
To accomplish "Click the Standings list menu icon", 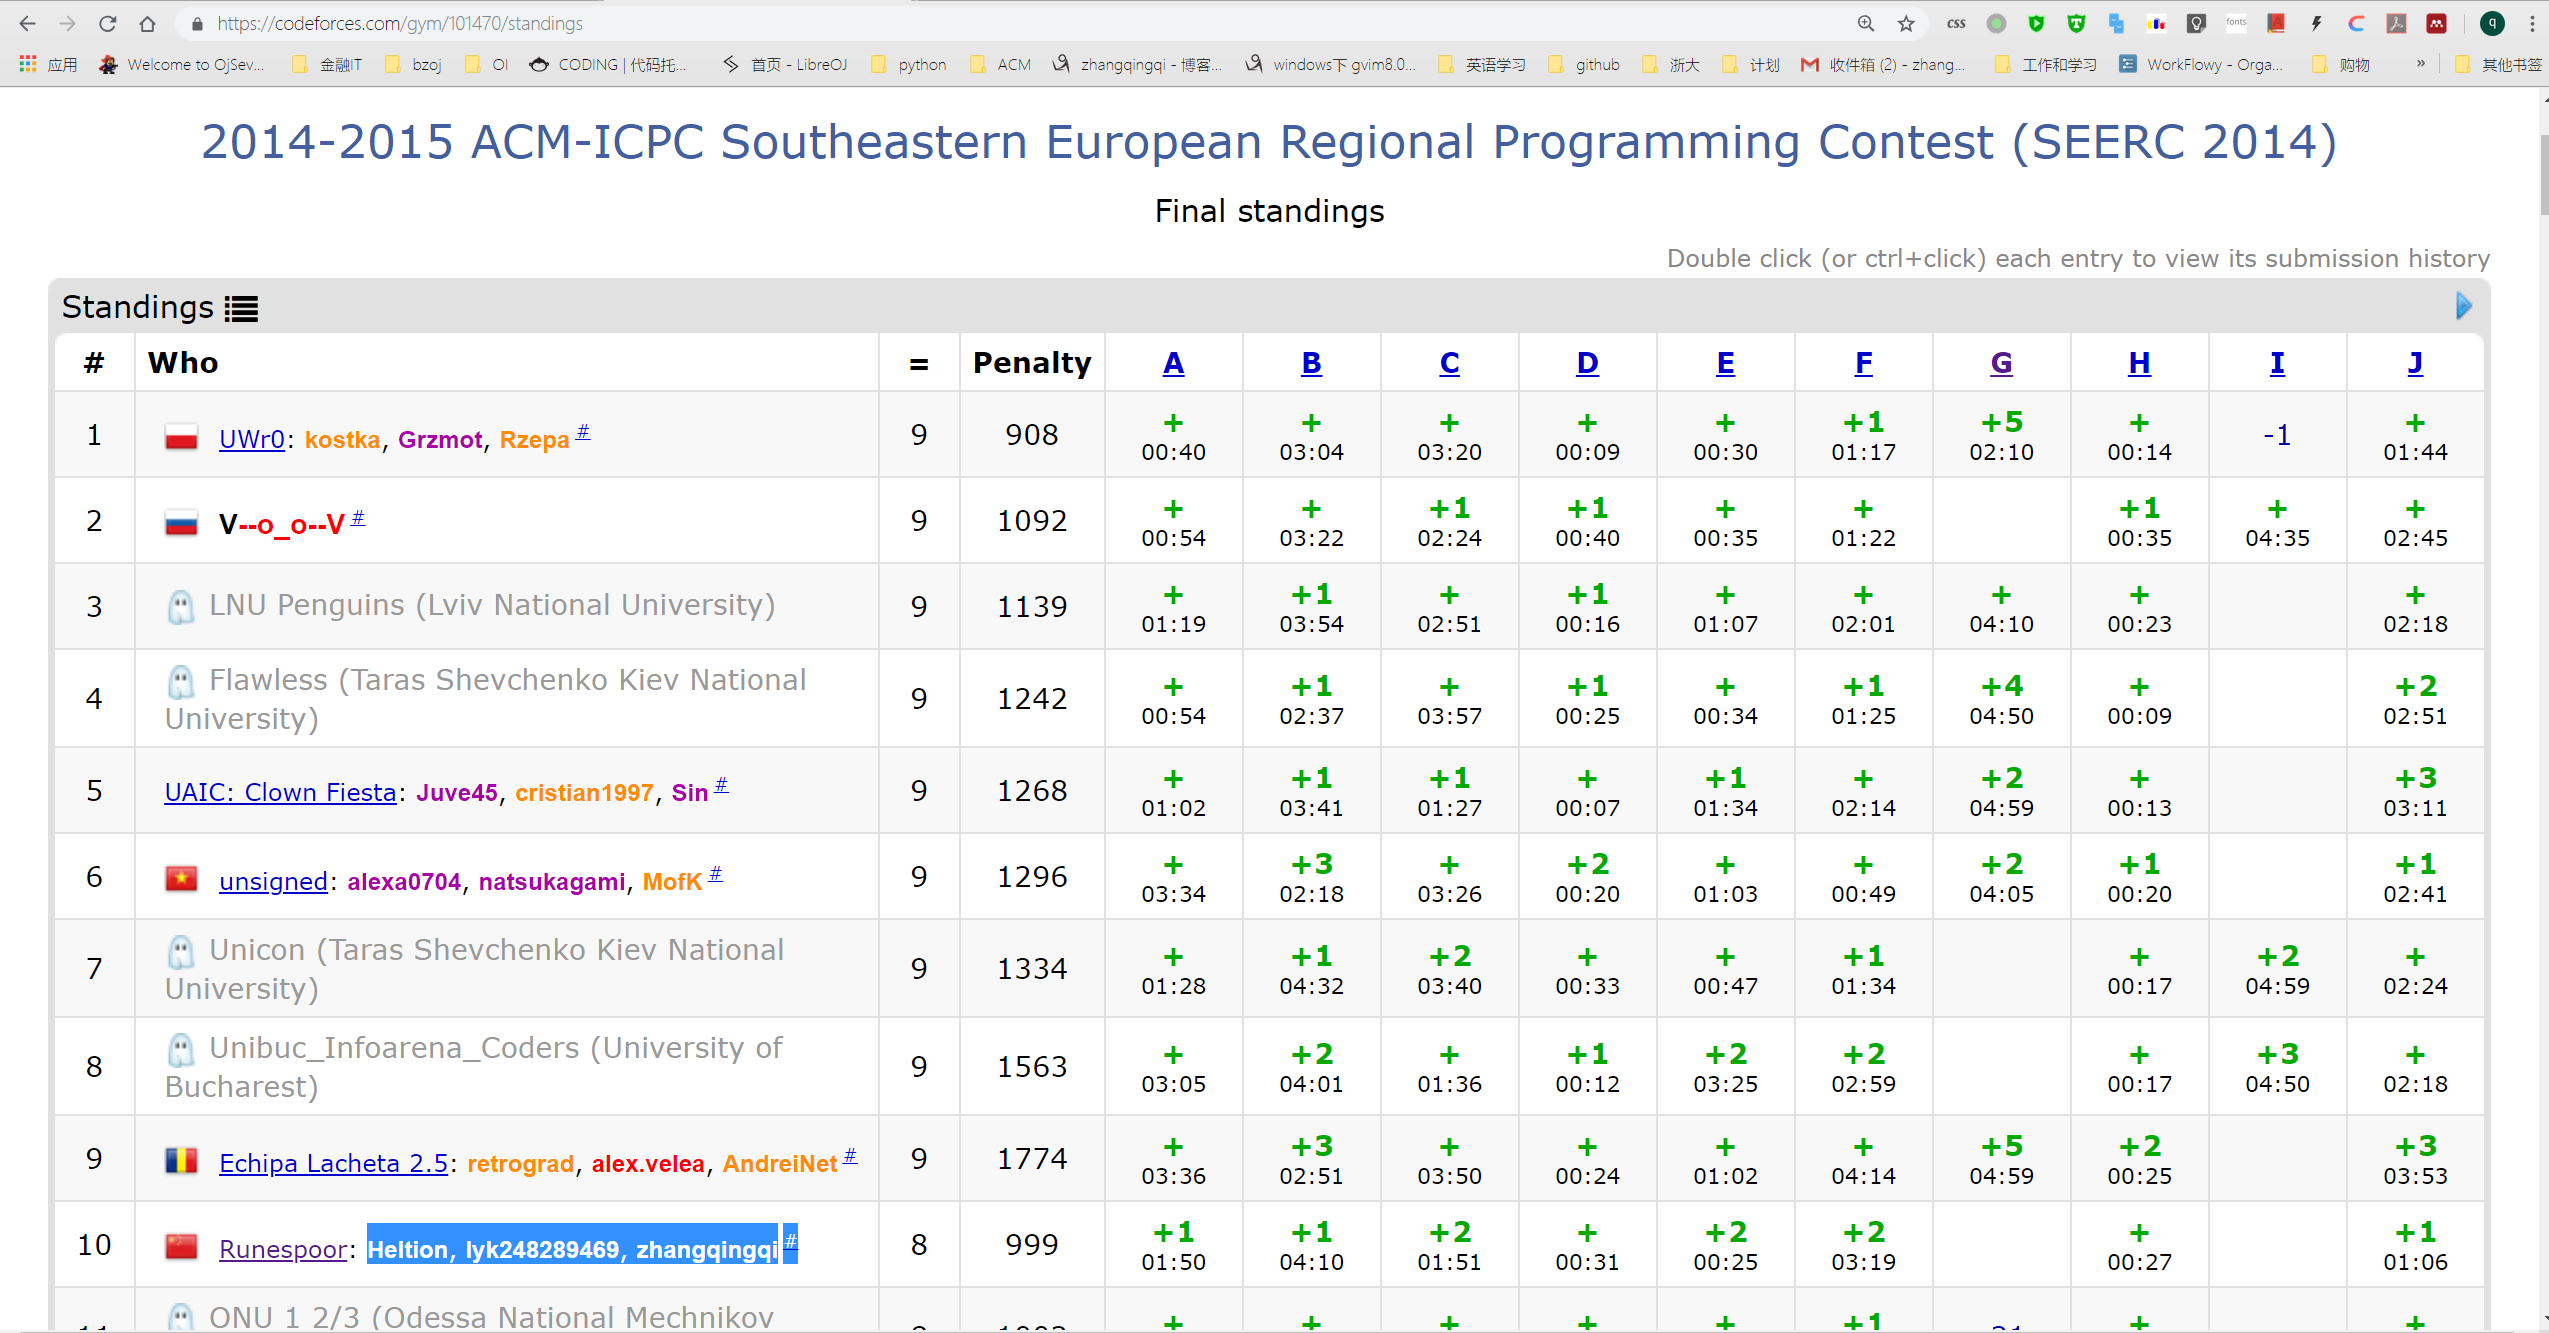I will (241, 309).
